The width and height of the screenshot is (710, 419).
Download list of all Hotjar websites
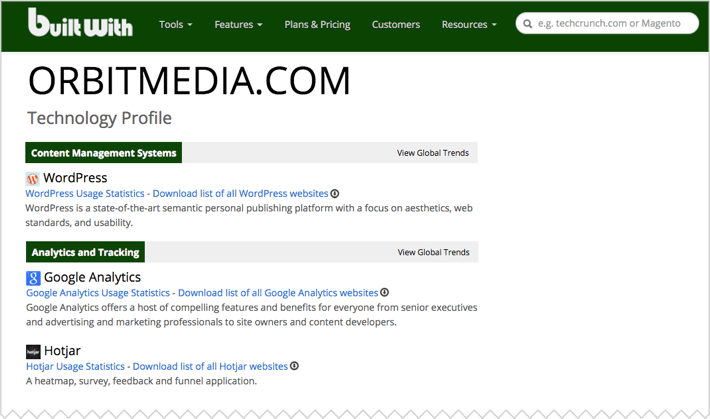click(x=210, y=366)
